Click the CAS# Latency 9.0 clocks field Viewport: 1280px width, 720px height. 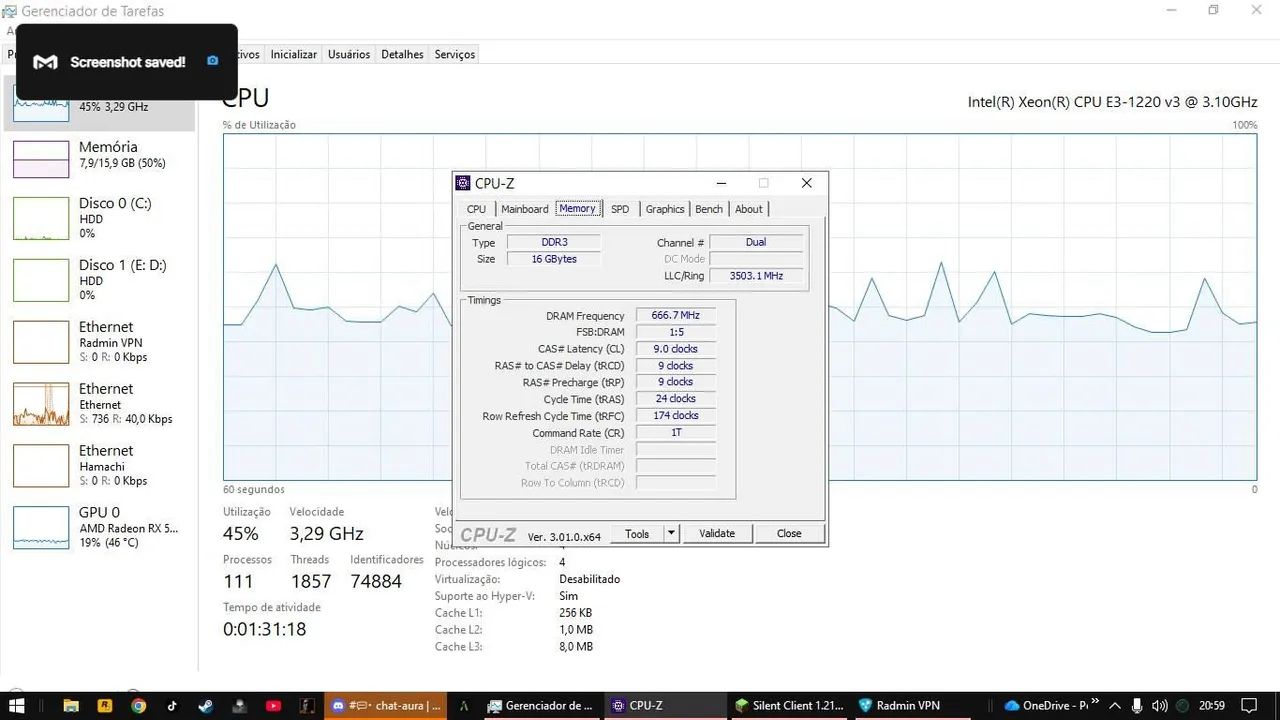tap(676, 349)
